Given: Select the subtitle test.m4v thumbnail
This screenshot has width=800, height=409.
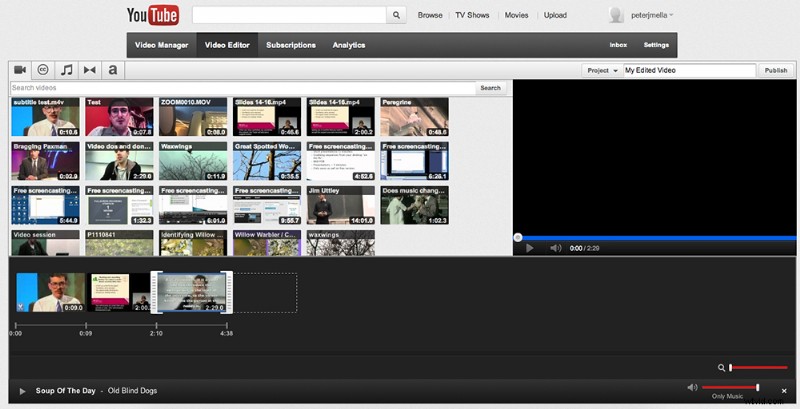Looking at the screenshot, I should 45,117.
